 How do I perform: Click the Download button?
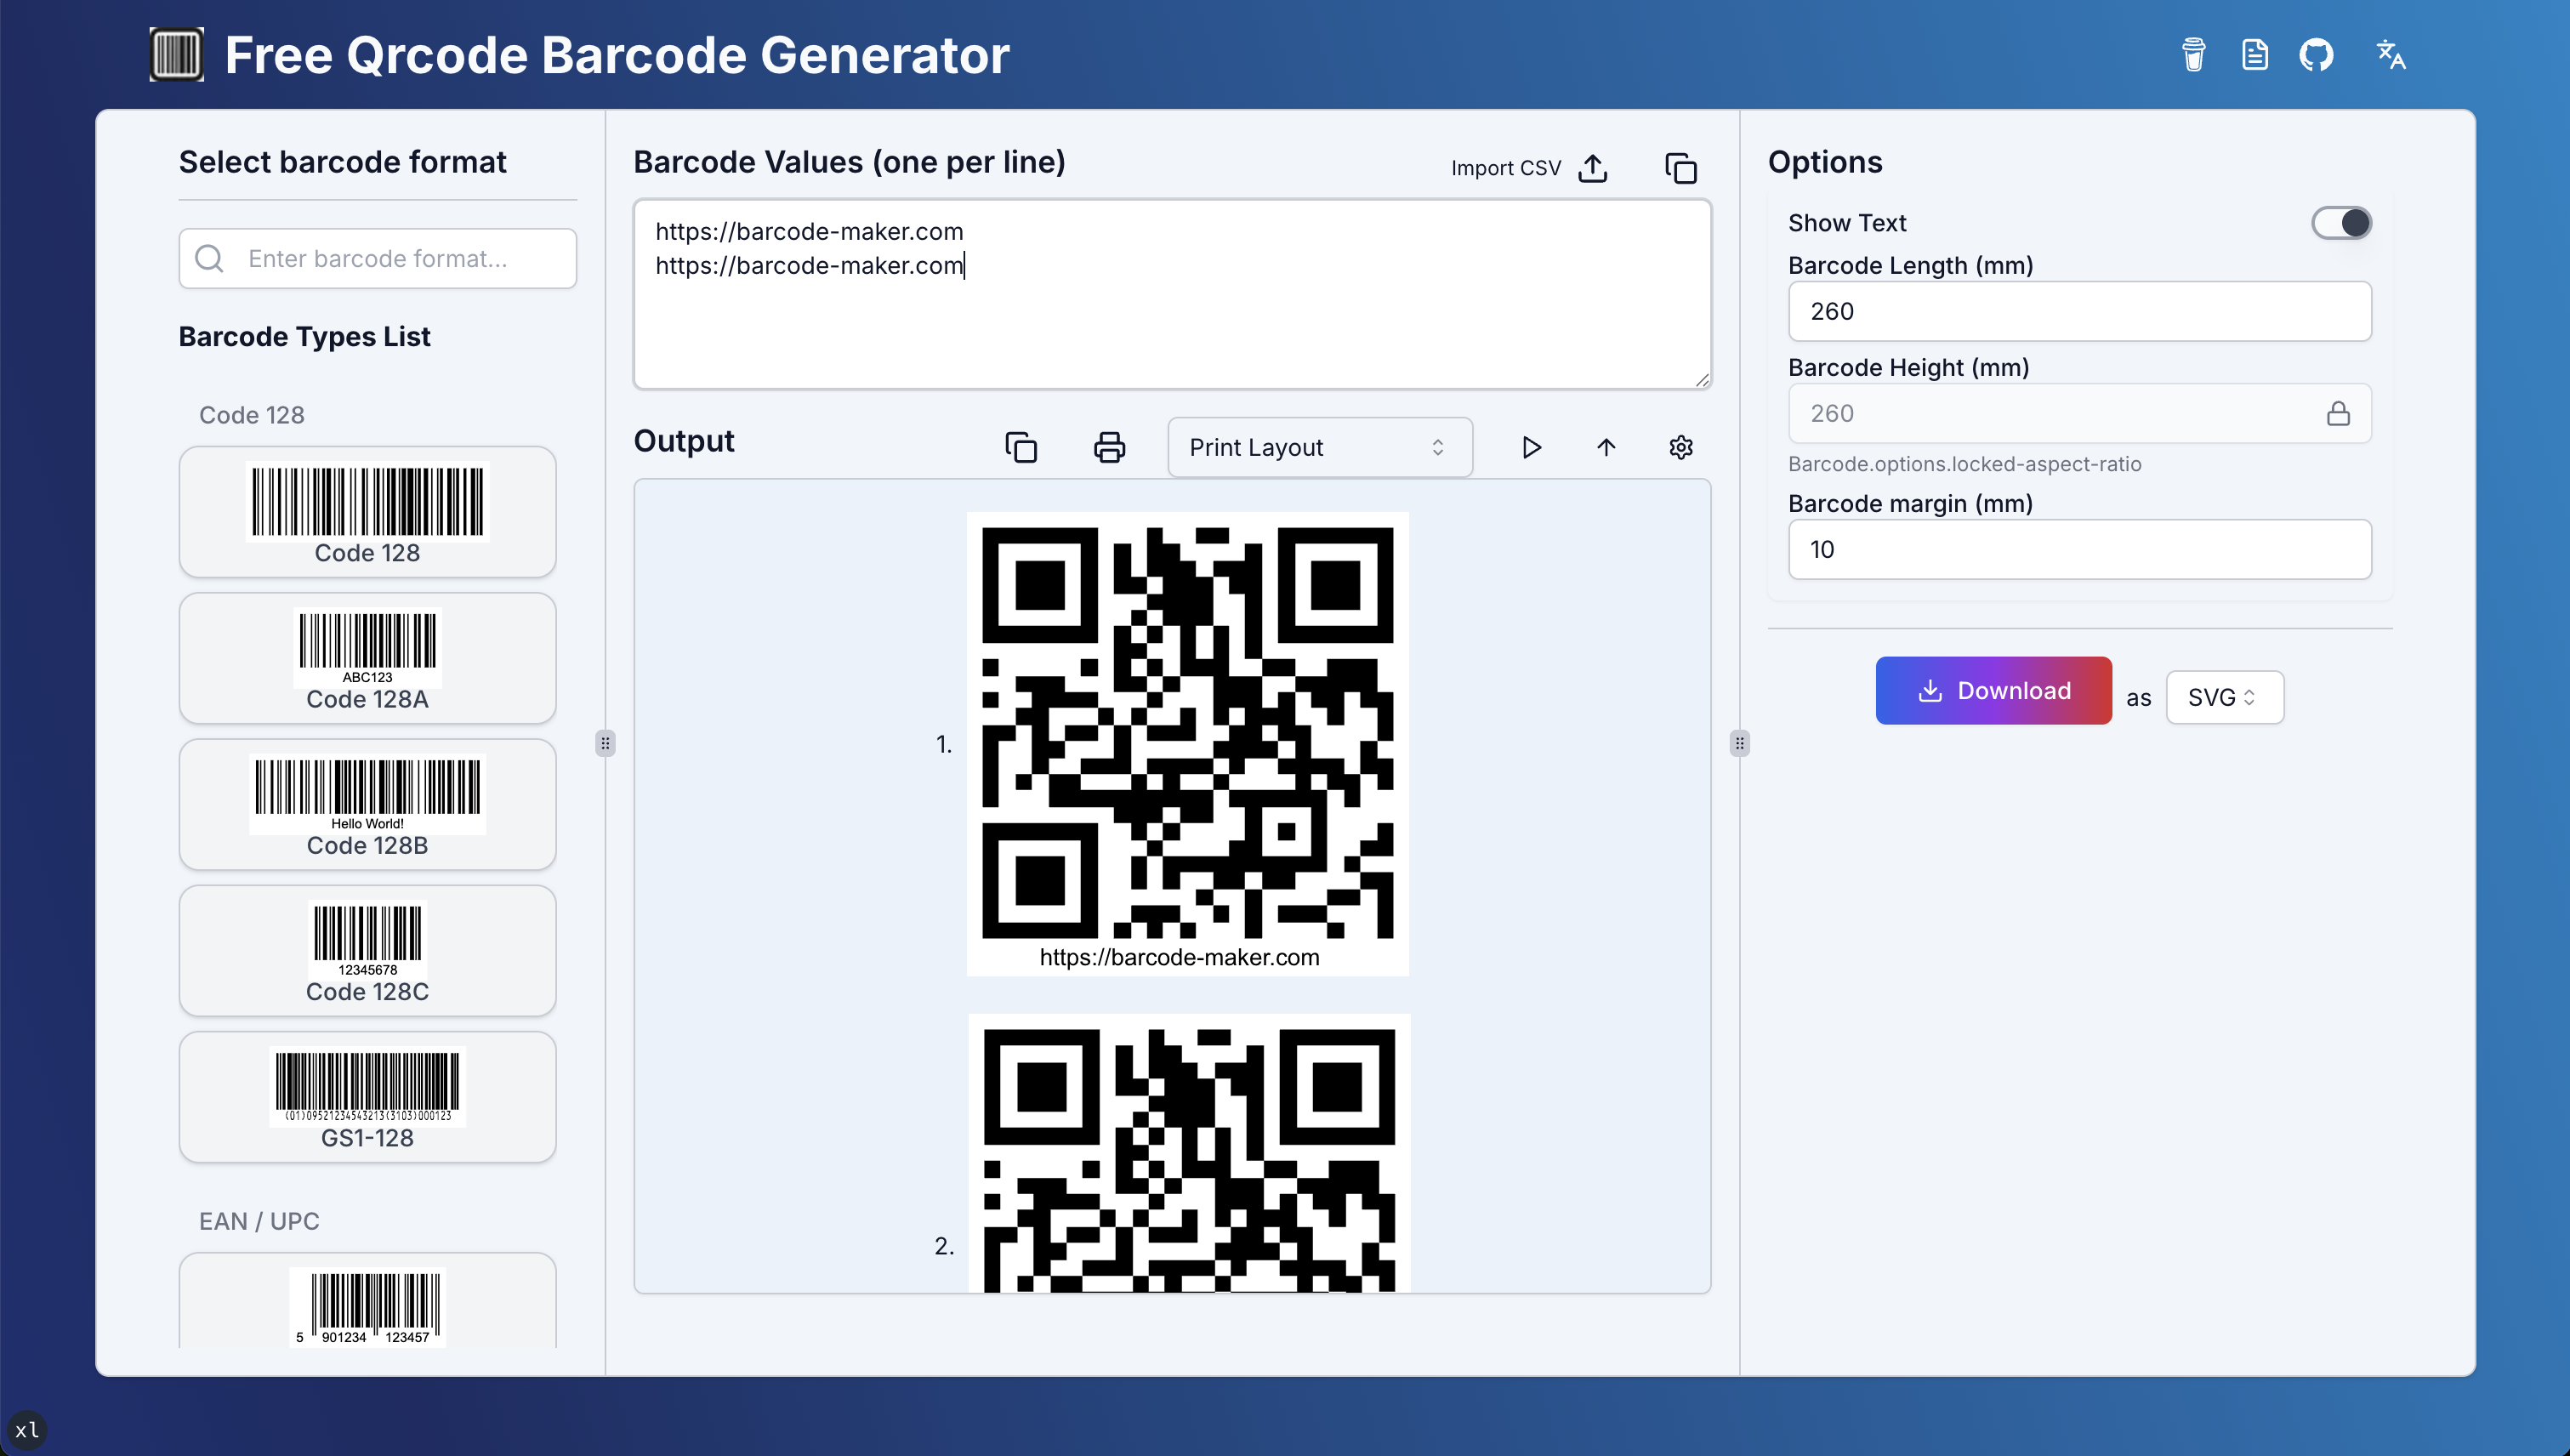coord(1993,691)
